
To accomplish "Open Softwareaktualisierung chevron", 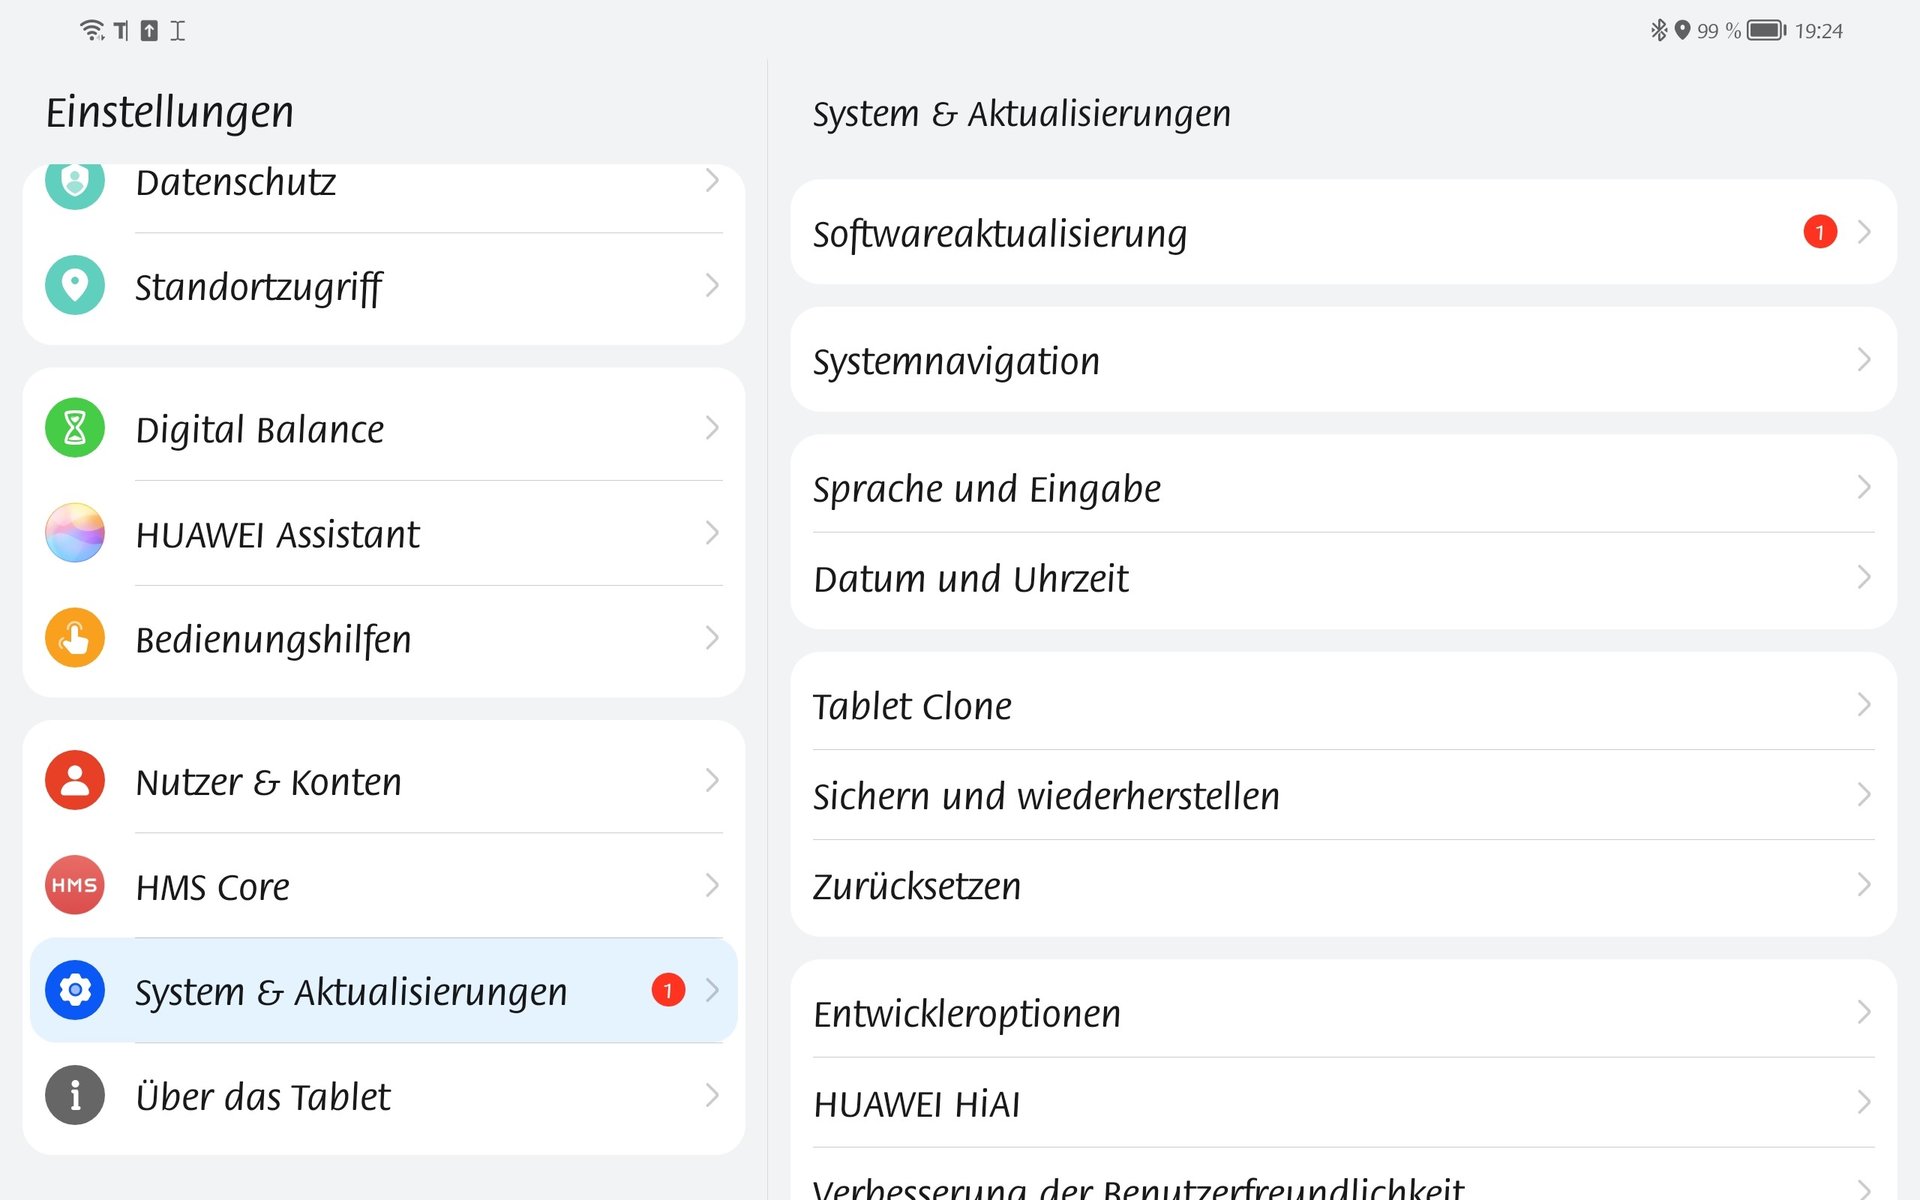I will 1864,232.
